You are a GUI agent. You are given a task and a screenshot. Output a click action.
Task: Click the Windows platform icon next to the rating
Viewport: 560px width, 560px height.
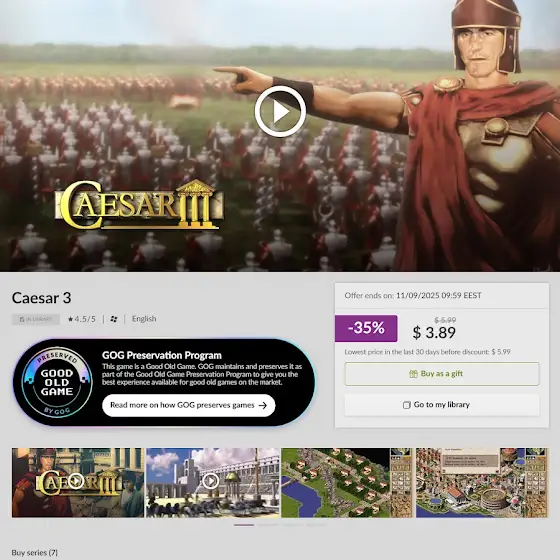pyautogui.click(x=114, y=319)
